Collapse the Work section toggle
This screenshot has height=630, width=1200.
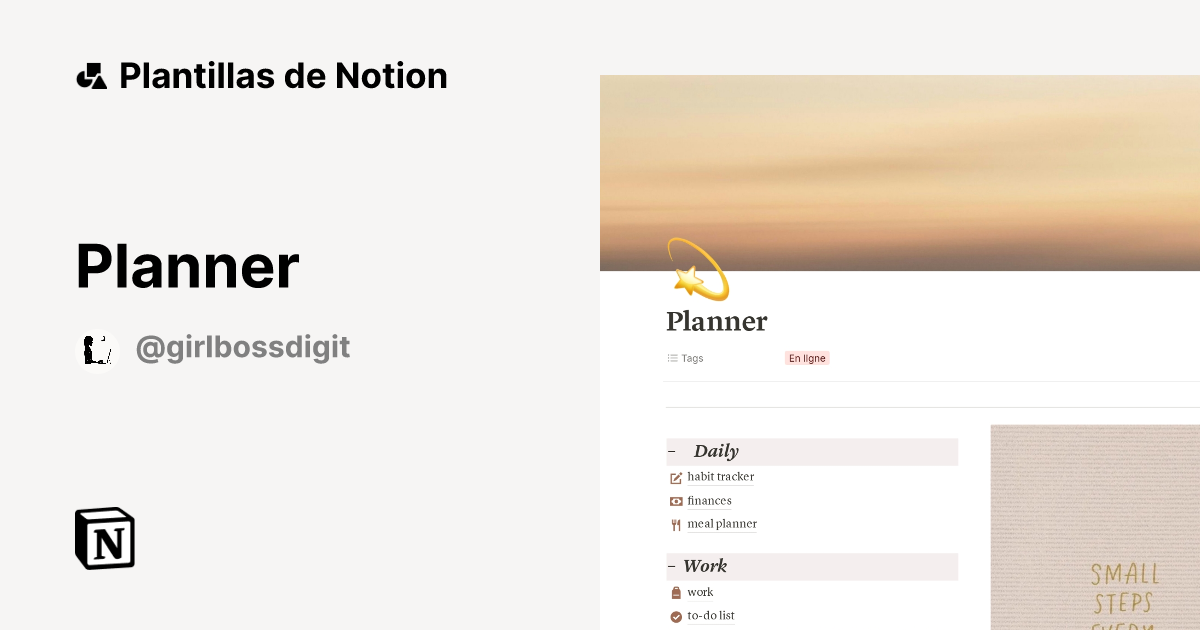click(x=671, y=566)
